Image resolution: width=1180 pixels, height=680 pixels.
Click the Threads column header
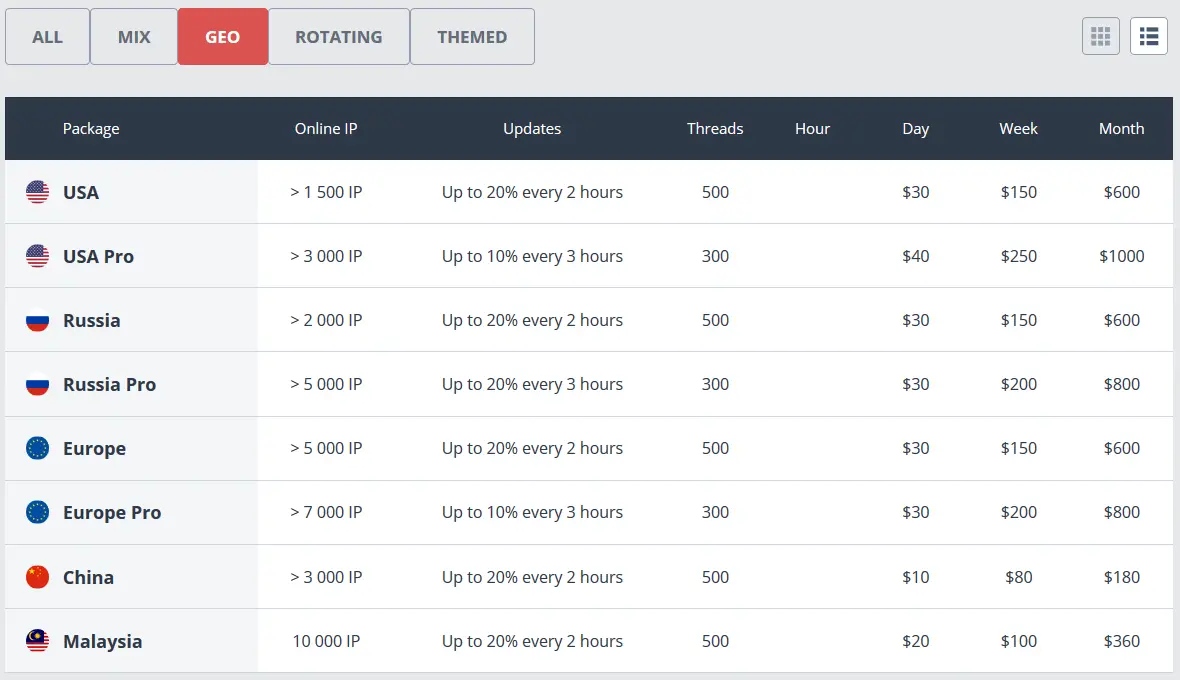(x=715, y=129)
